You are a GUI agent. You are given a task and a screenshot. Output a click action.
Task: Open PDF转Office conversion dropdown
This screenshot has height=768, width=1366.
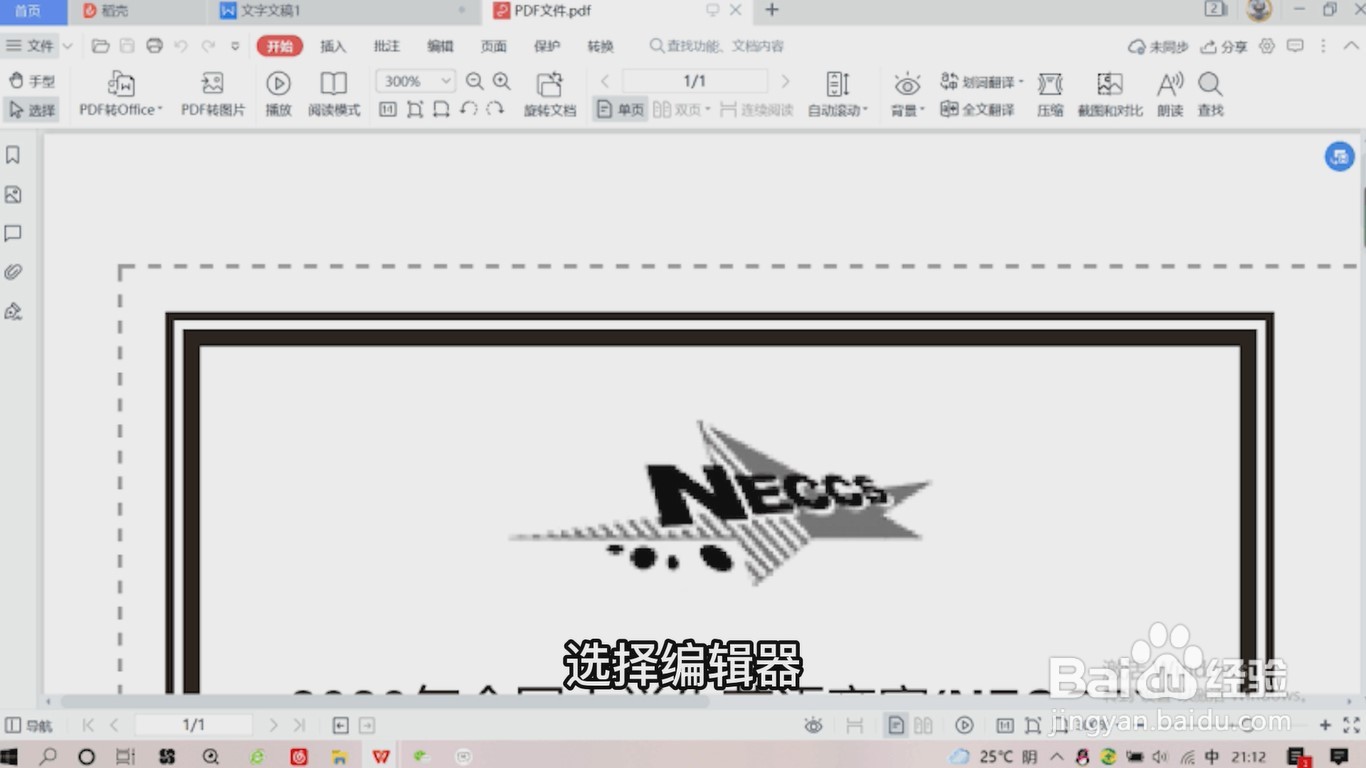(x=121, y=94)
